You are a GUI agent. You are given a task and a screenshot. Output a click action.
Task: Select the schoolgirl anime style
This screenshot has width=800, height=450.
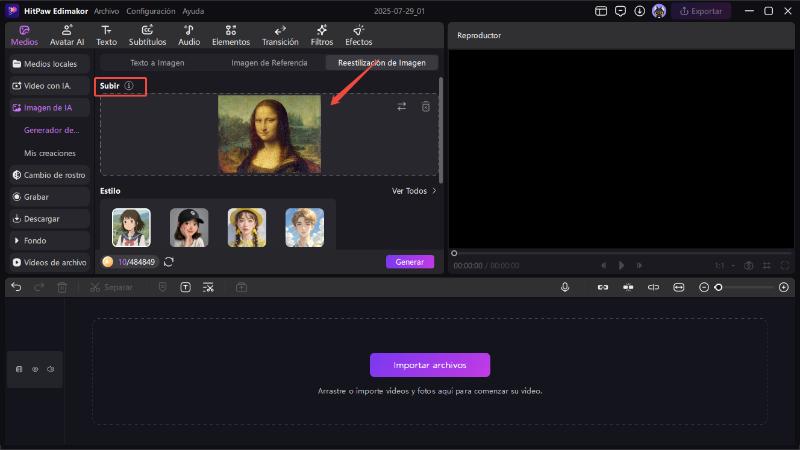(x=131, y=228)
